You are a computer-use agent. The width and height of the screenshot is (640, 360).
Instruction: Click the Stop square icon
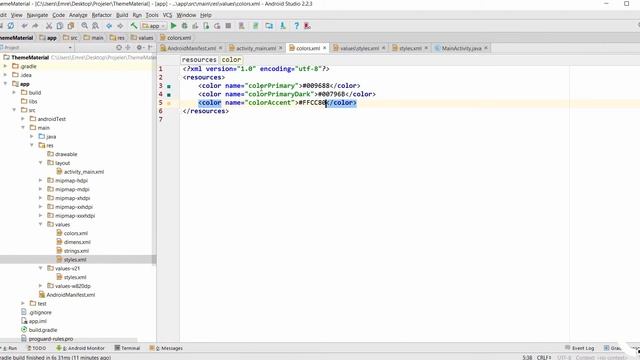click(x=228, y=26)
